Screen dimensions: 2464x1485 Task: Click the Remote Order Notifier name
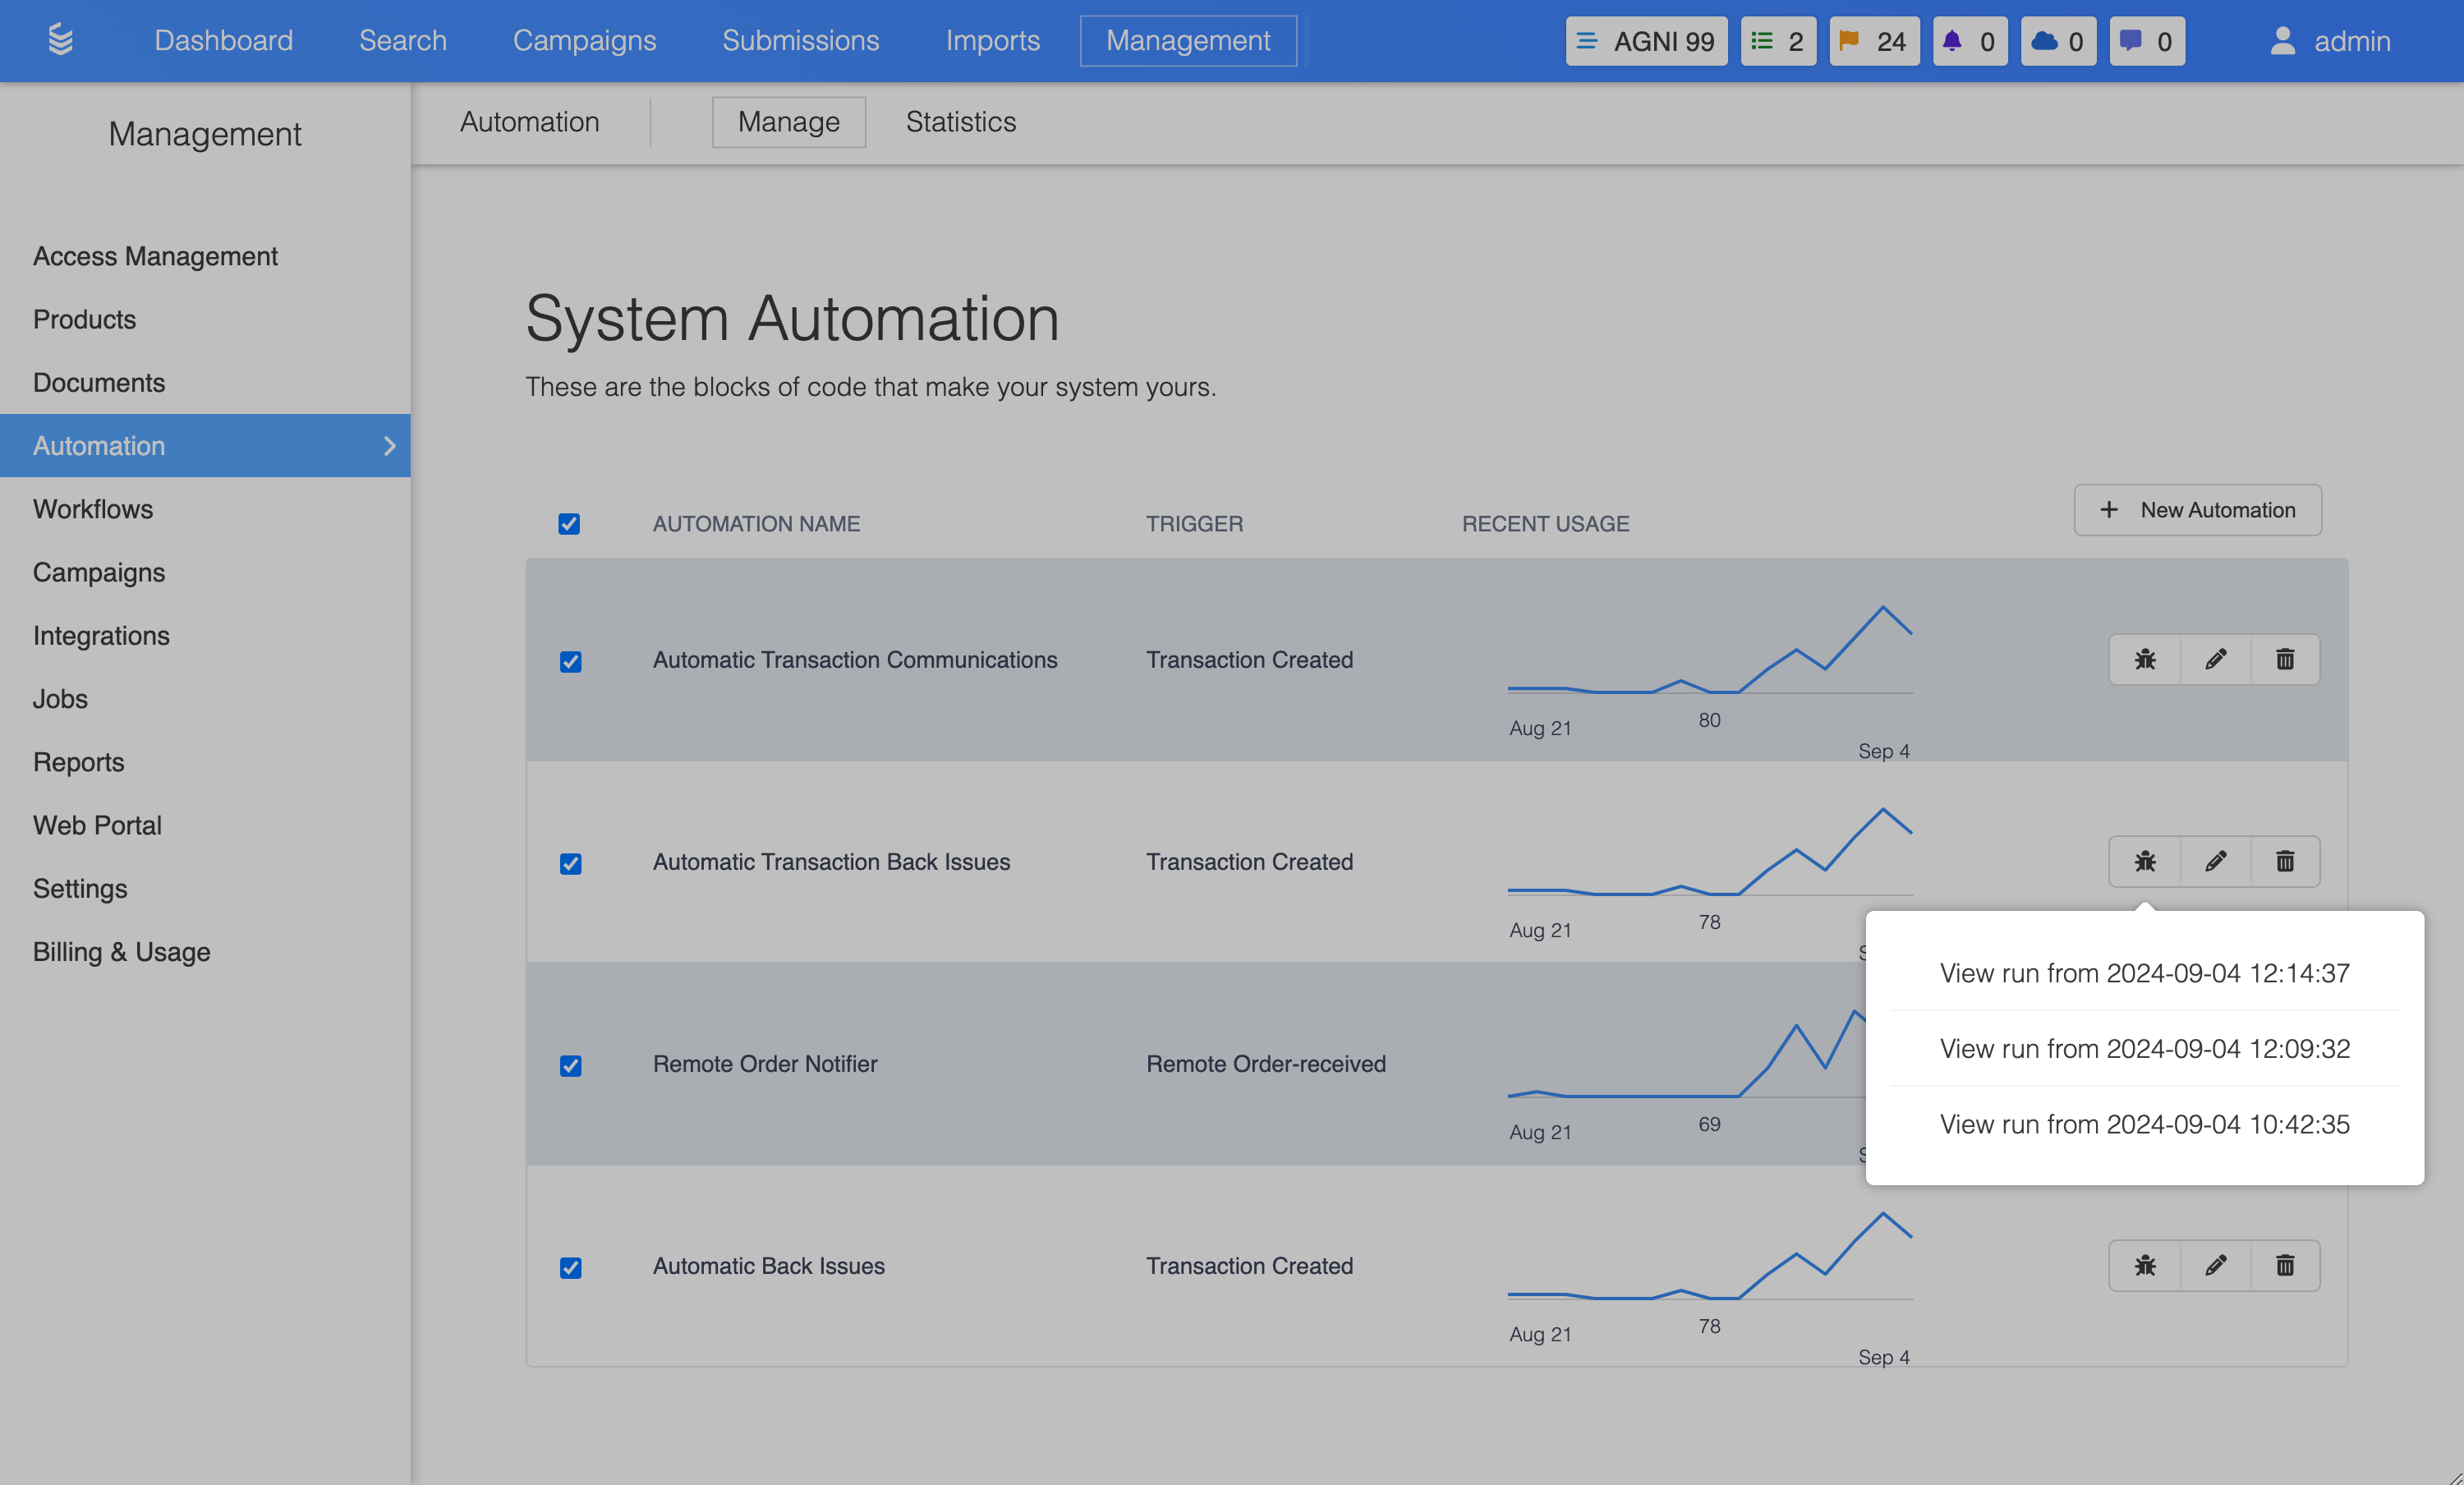765,1064
